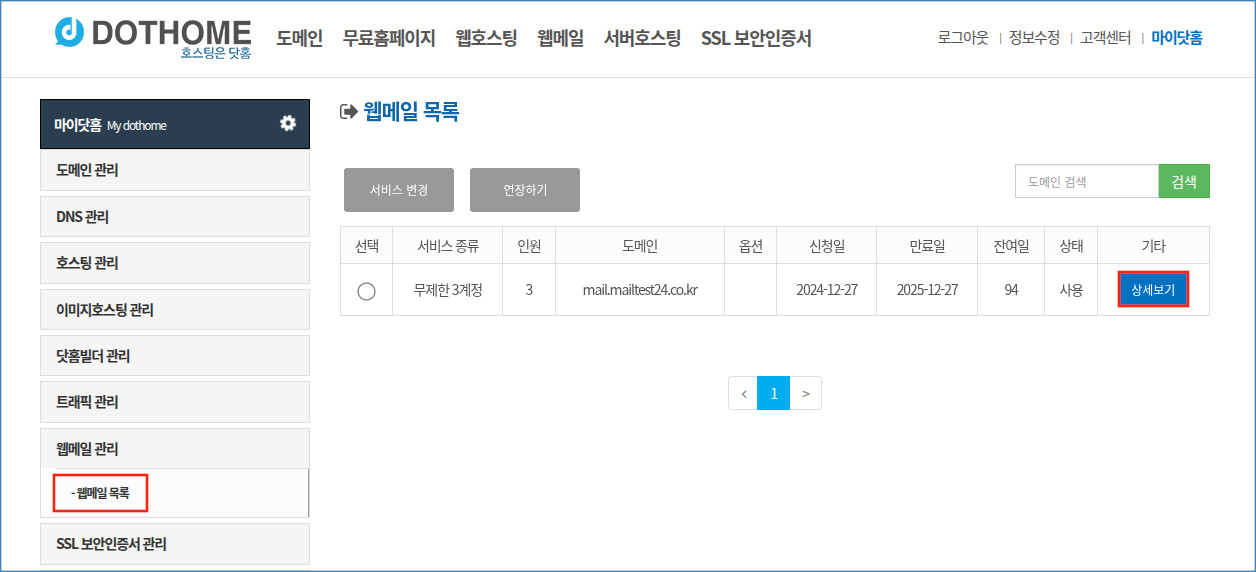Open the 도메인 top menu

click(x=299, y=39)
